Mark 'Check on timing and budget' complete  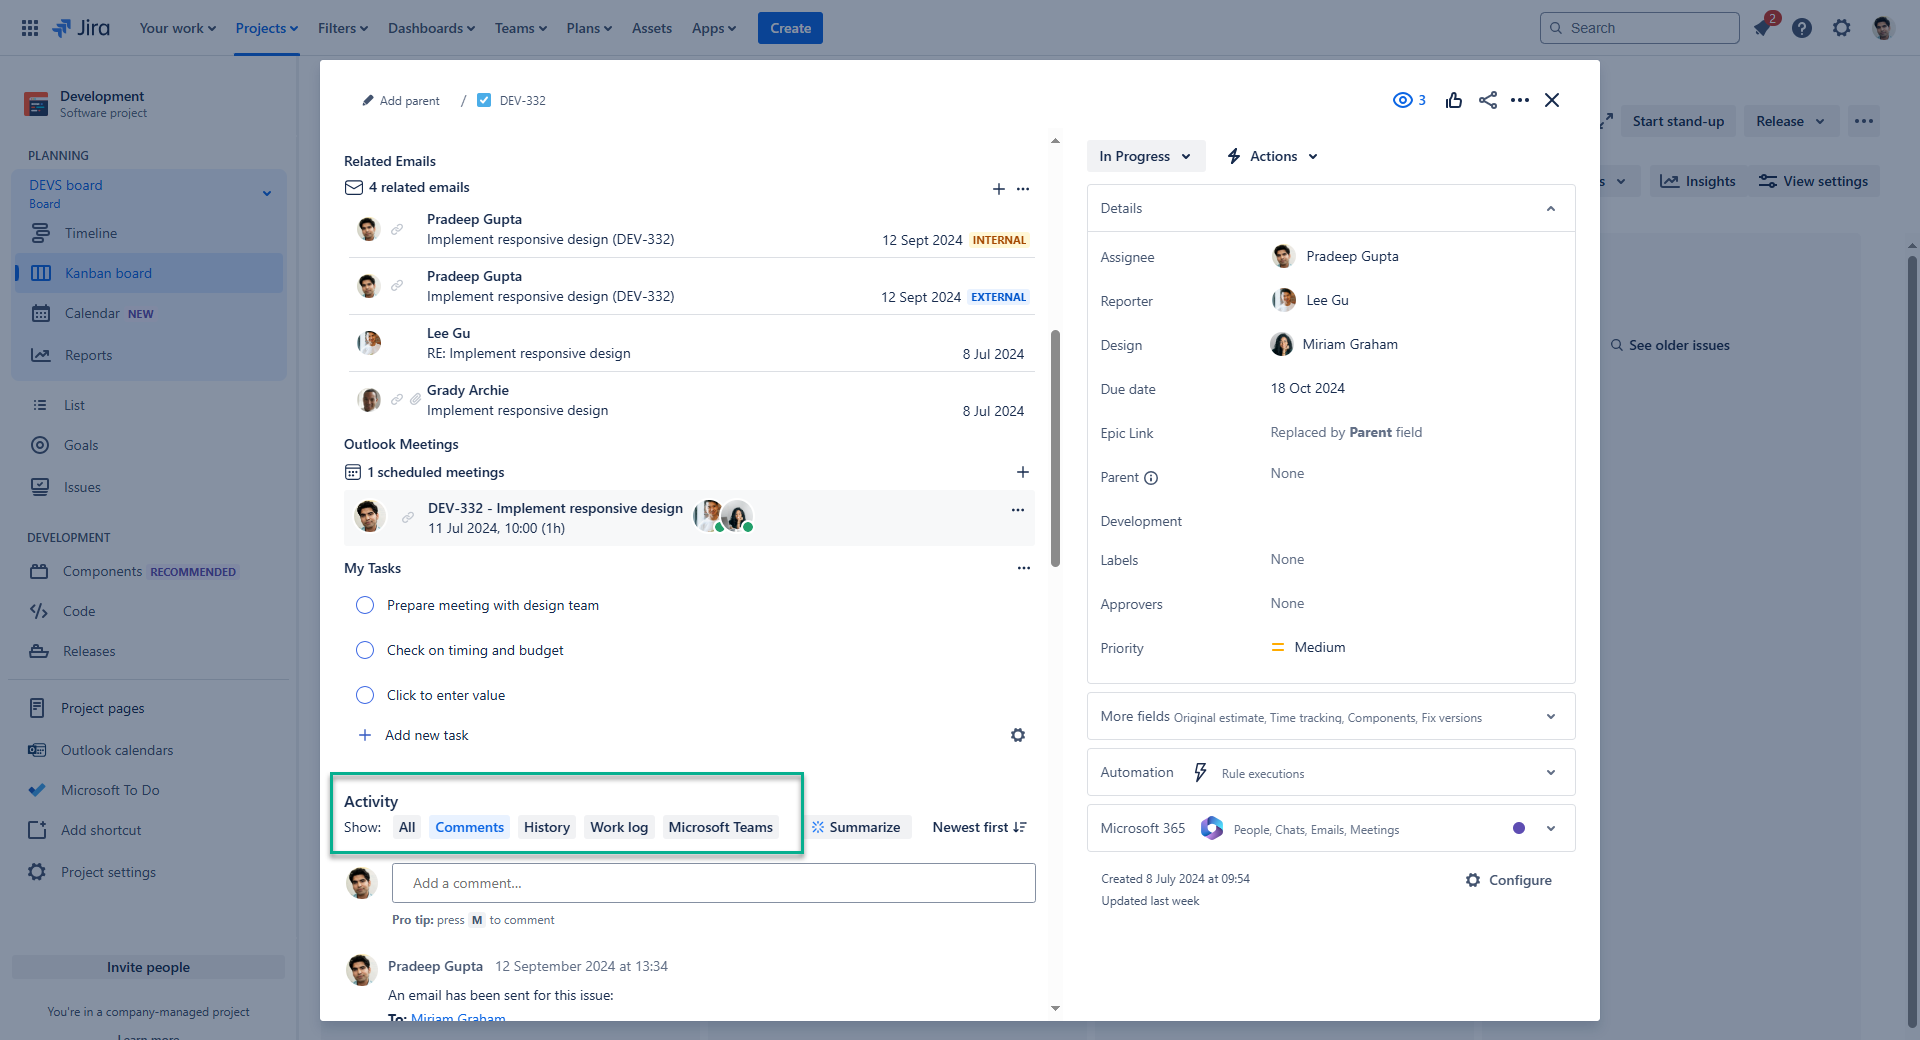(365, 650)
